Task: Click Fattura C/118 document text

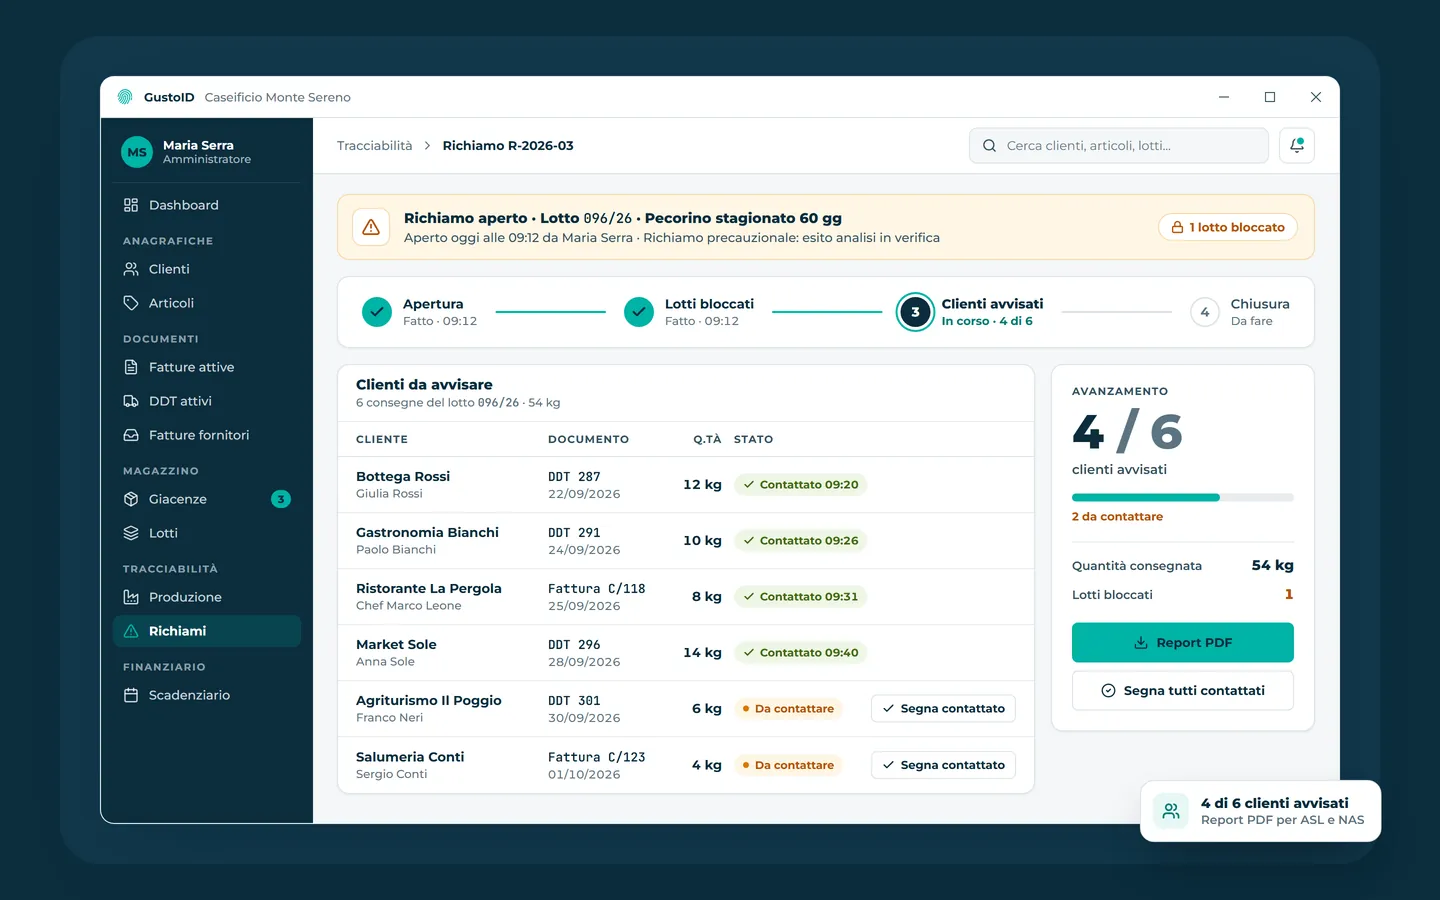Action: coord(597,589)
